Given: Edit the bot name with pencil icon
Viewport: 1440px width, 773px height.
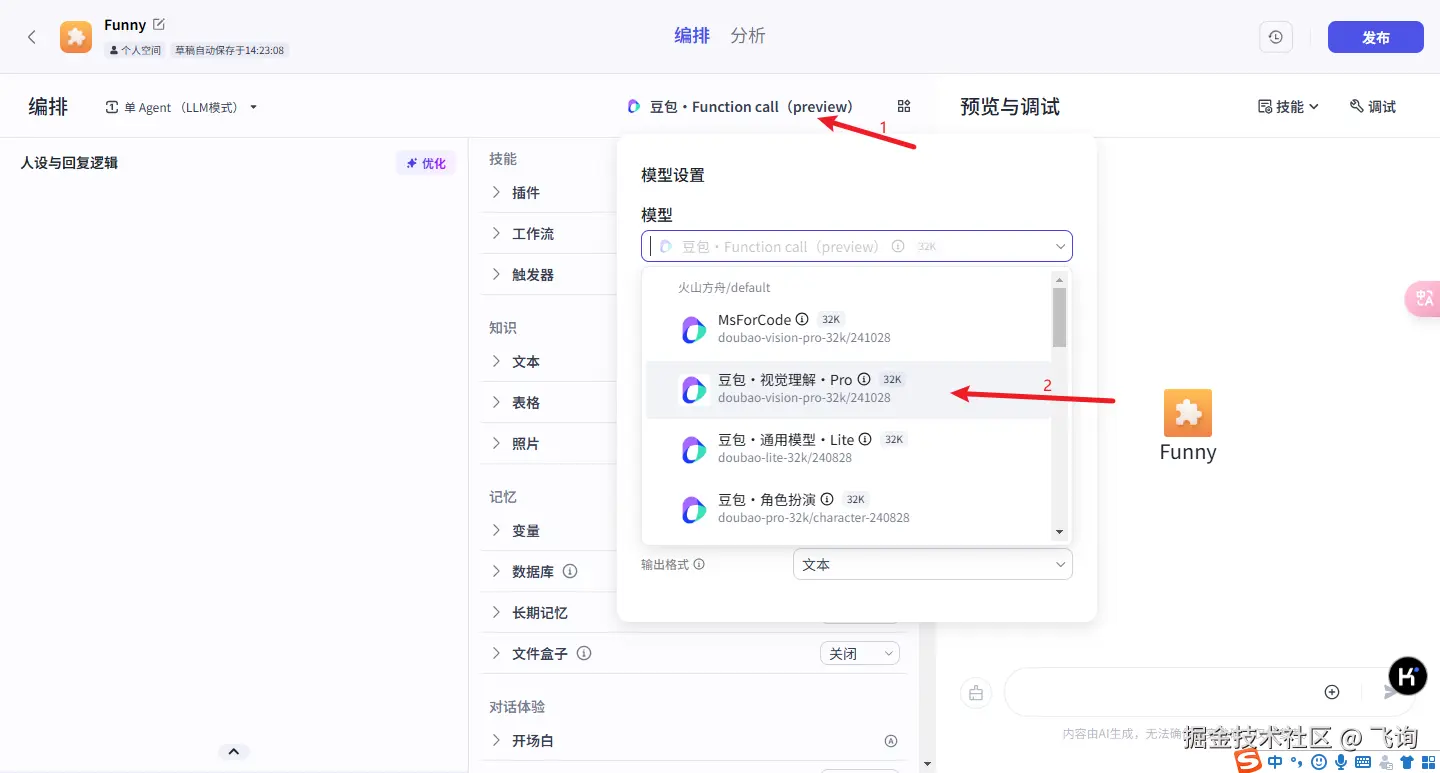Looking at the screenshot, I should tap(158, 24).
